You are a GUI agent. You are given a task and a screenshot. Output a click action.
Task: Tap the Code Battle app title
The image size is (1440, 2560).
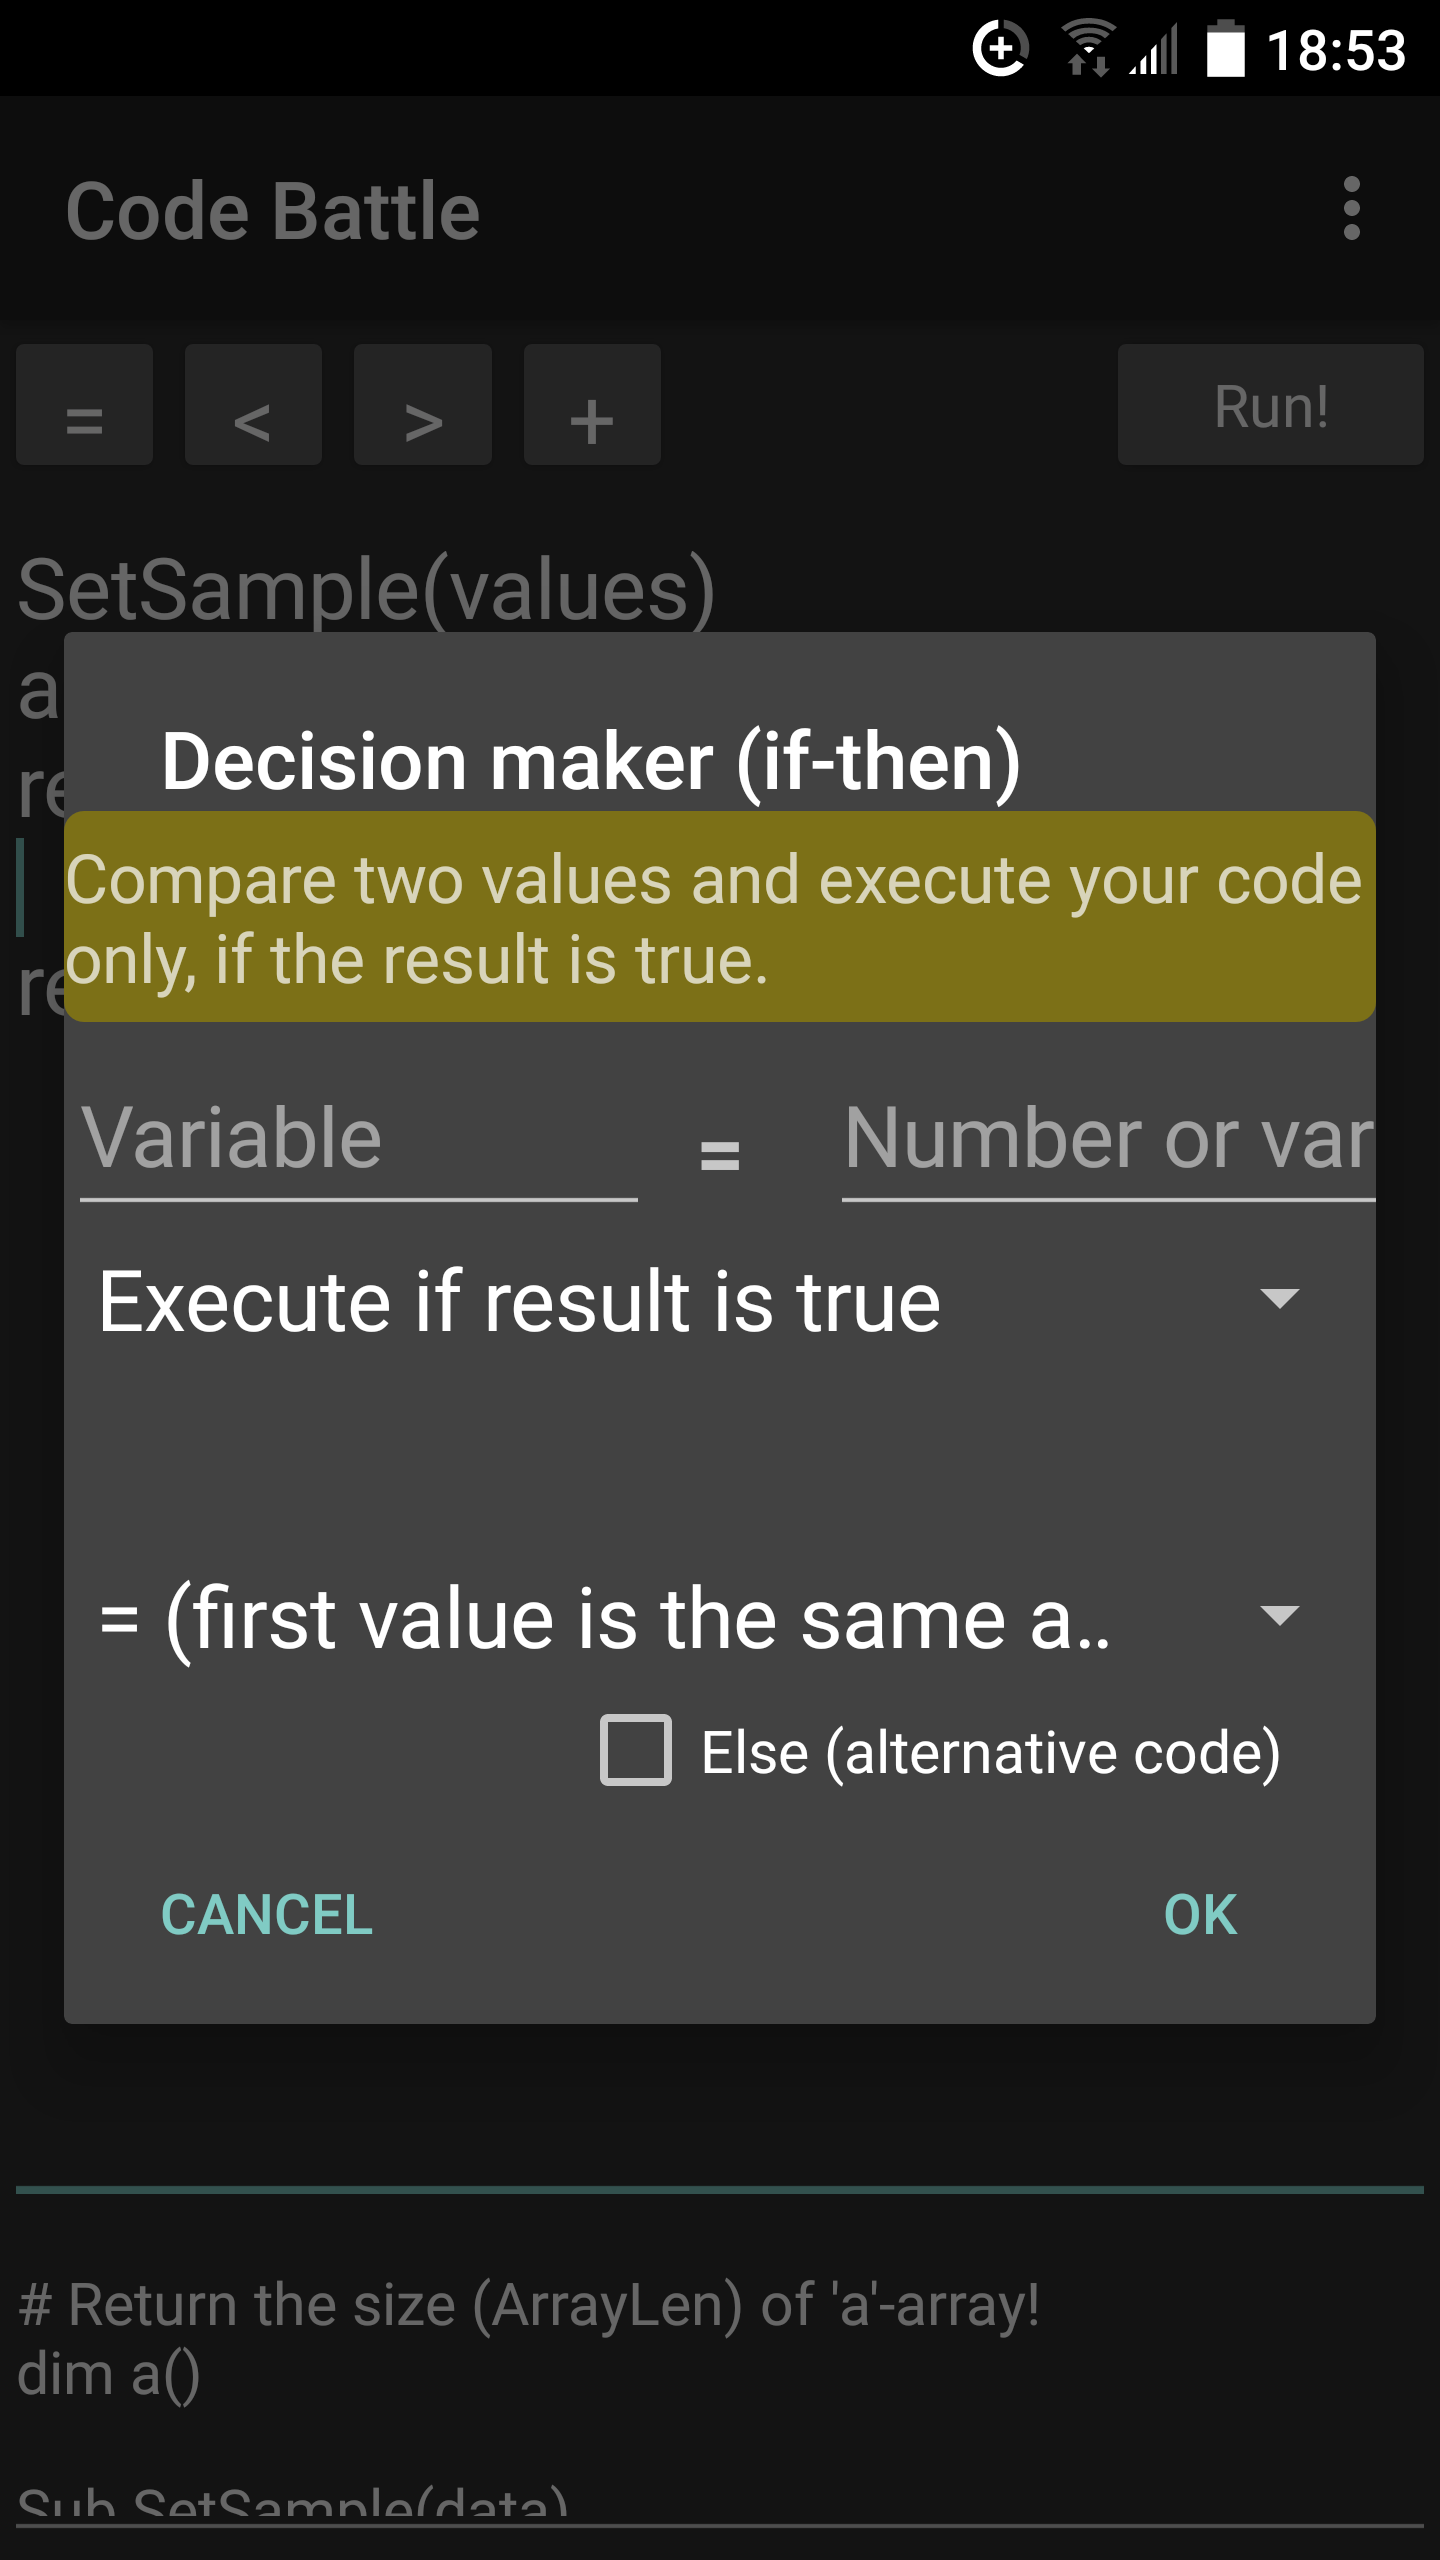coord(273,211)
